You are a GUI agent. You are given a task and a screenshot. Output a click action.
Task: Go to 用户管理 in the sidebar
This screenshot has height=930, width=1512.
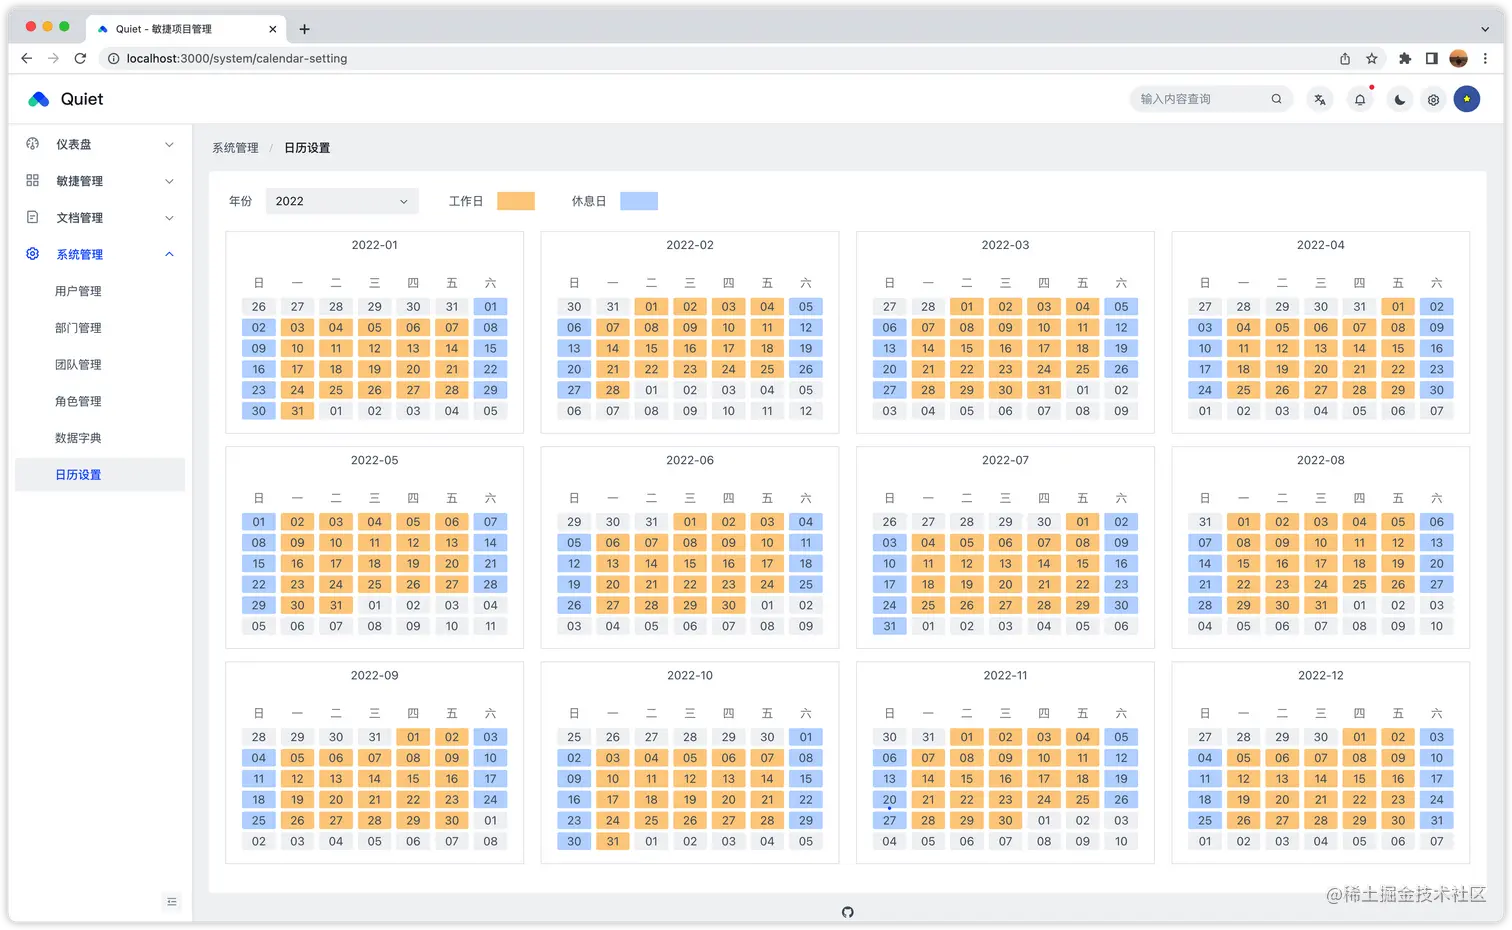click(78, 291)
